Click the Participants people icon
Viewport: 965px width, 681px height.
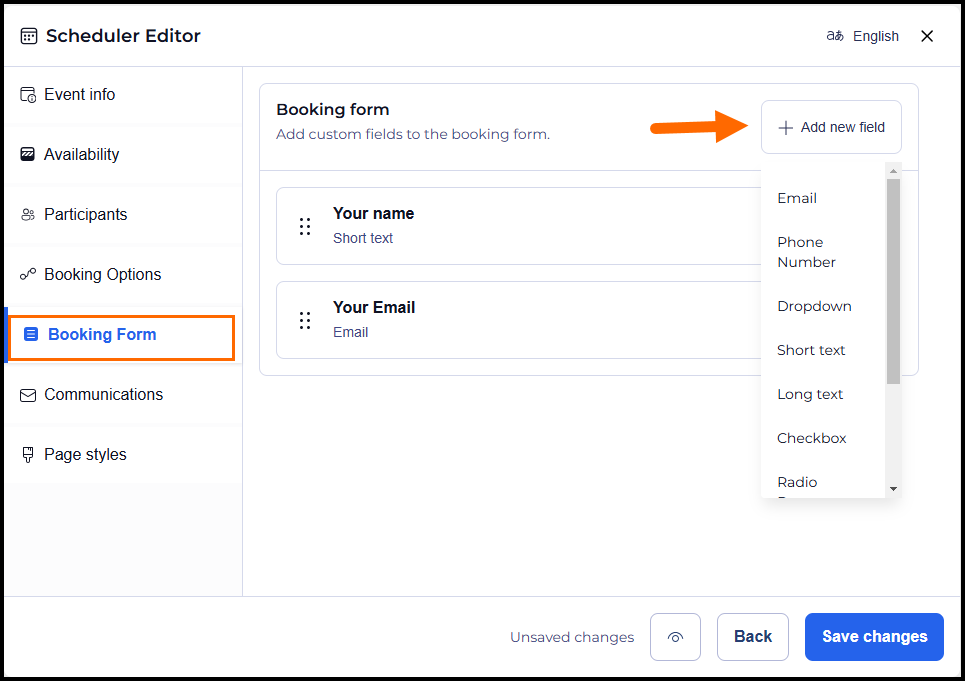pyautogui.click(x=28, y=215)
